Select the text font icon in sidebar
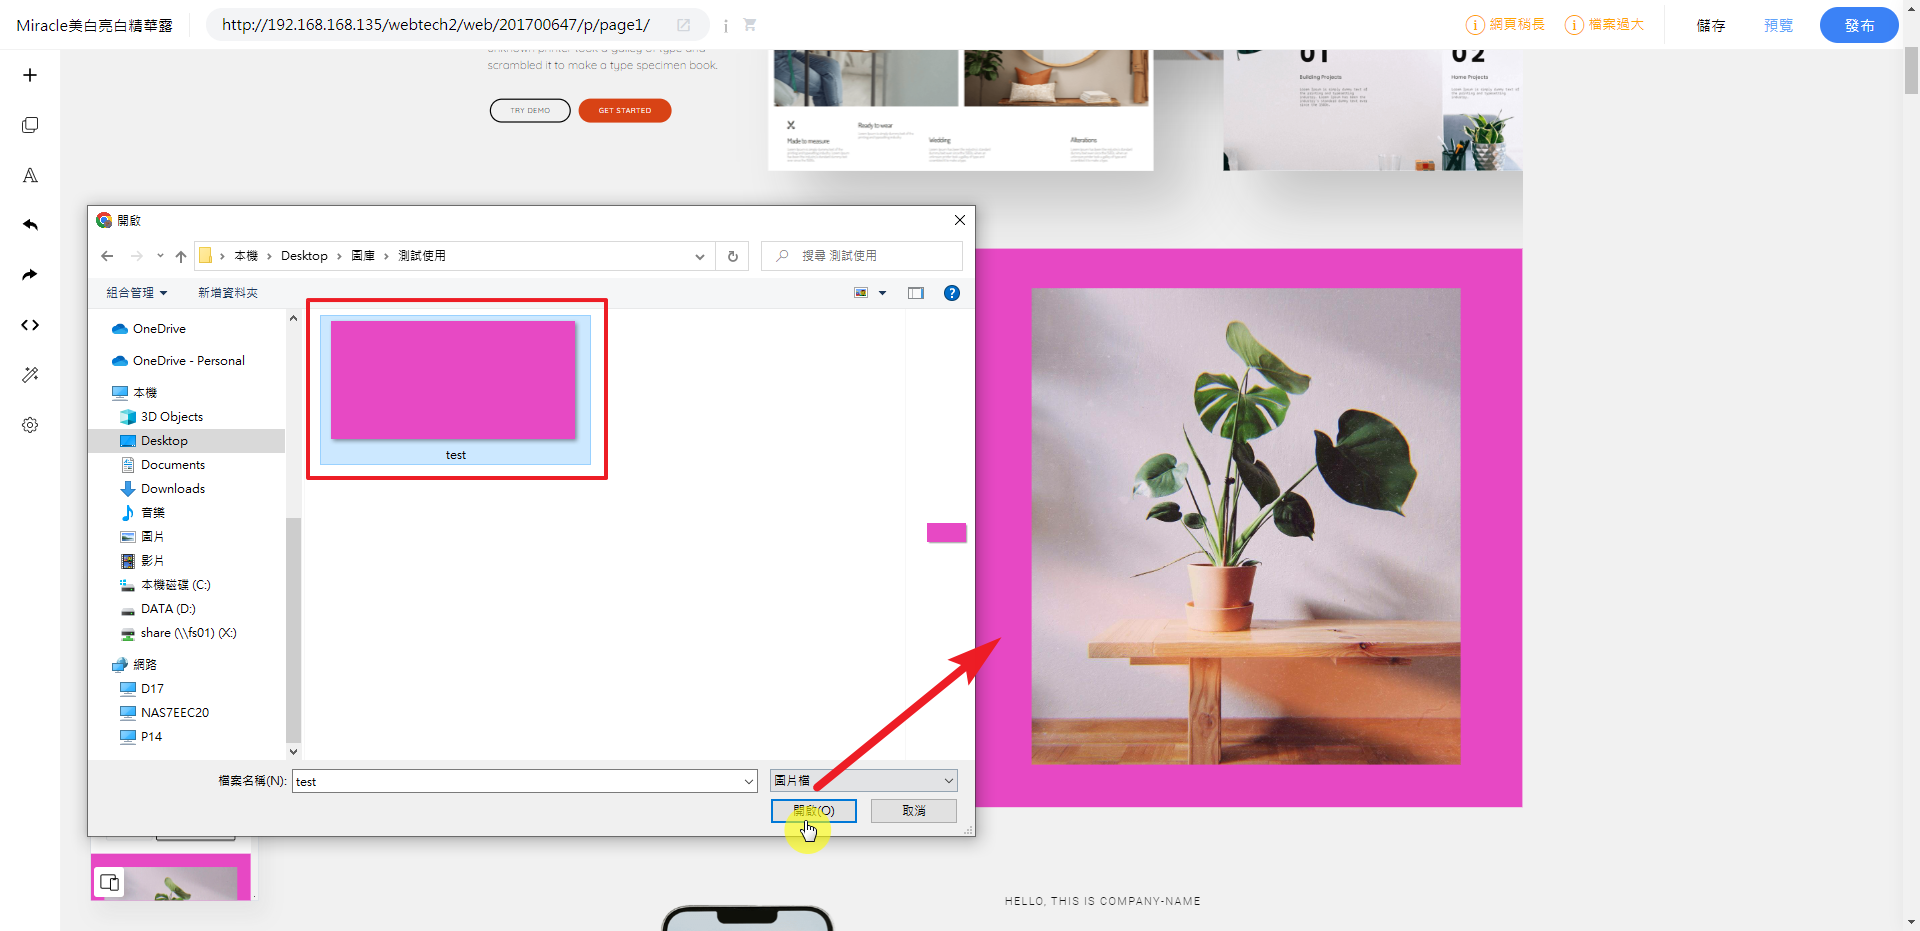 pos(30,175)
